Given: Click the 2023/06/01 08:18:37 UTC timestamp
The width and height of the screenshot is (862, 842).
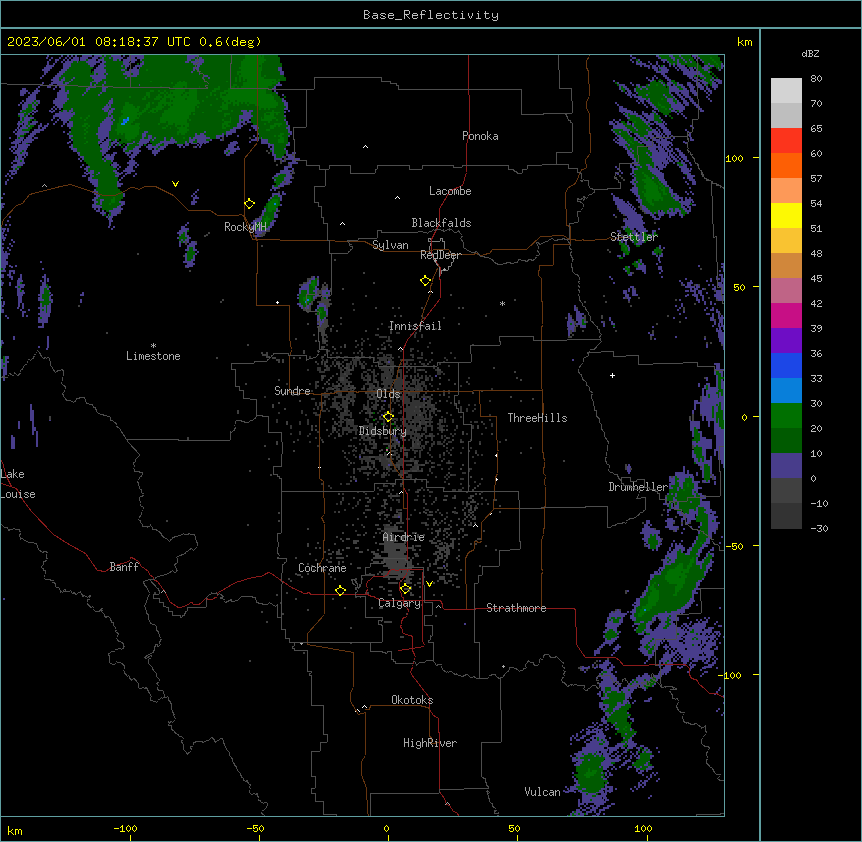Looking at the screenshot, I should 98,42.
